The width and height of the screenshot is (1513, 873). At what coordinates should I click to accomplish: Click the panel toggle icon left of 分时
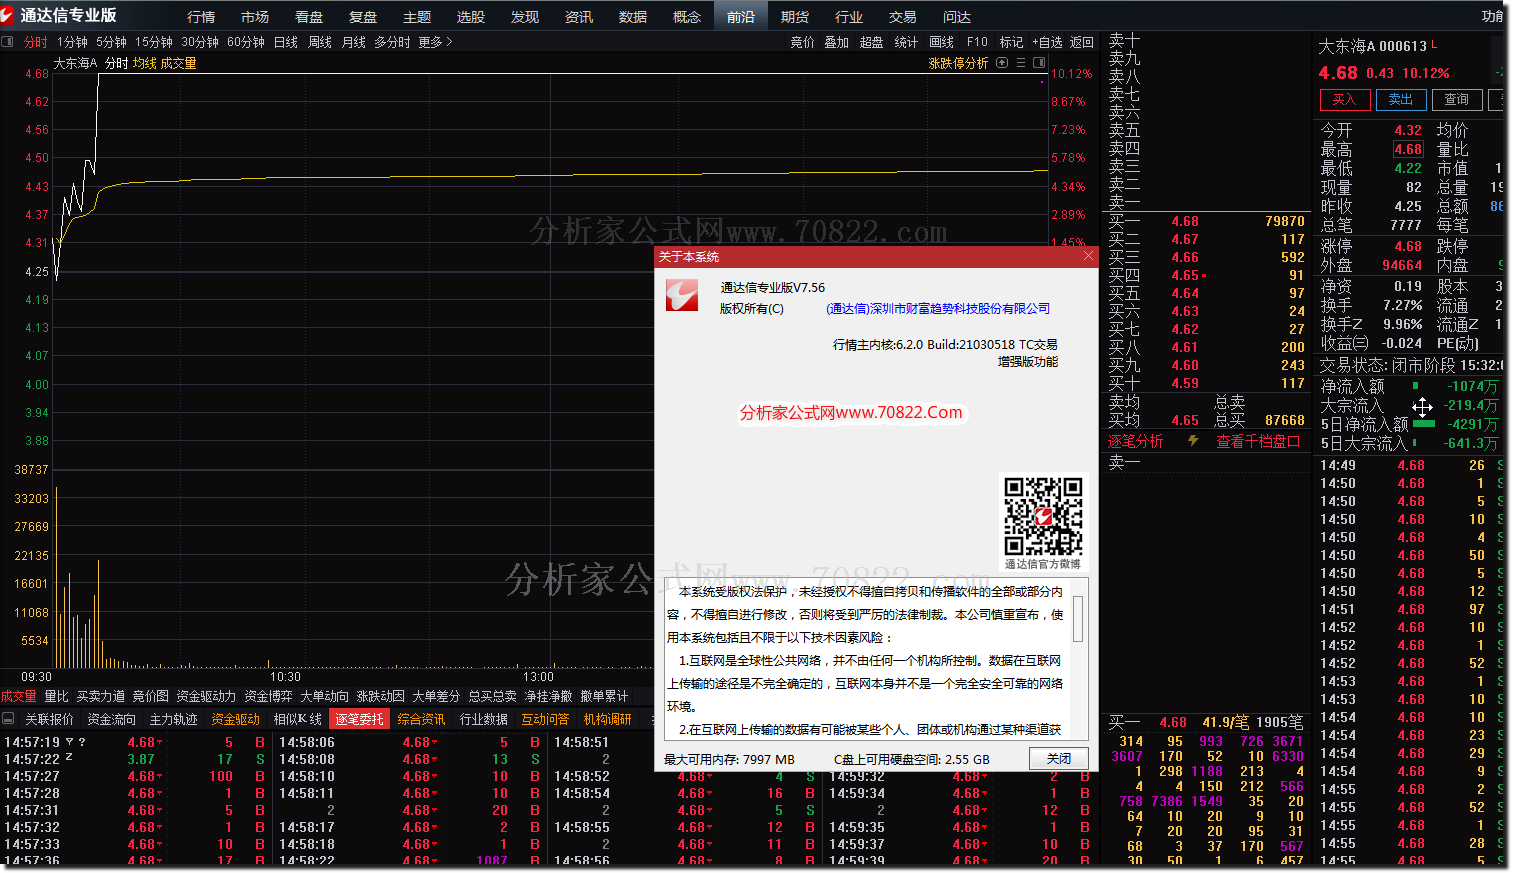pos(8,42)
